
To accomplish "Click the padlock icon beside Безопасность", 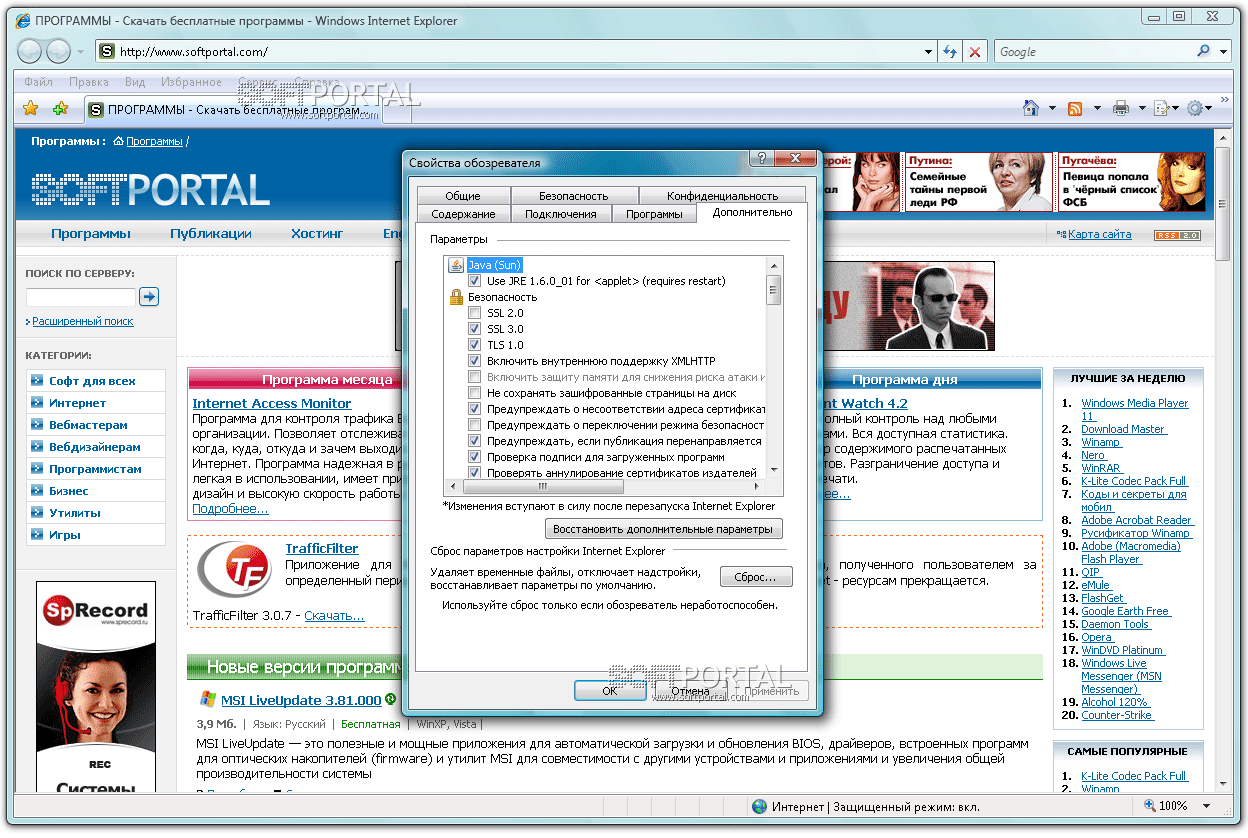I will click(x=456, y=297).
